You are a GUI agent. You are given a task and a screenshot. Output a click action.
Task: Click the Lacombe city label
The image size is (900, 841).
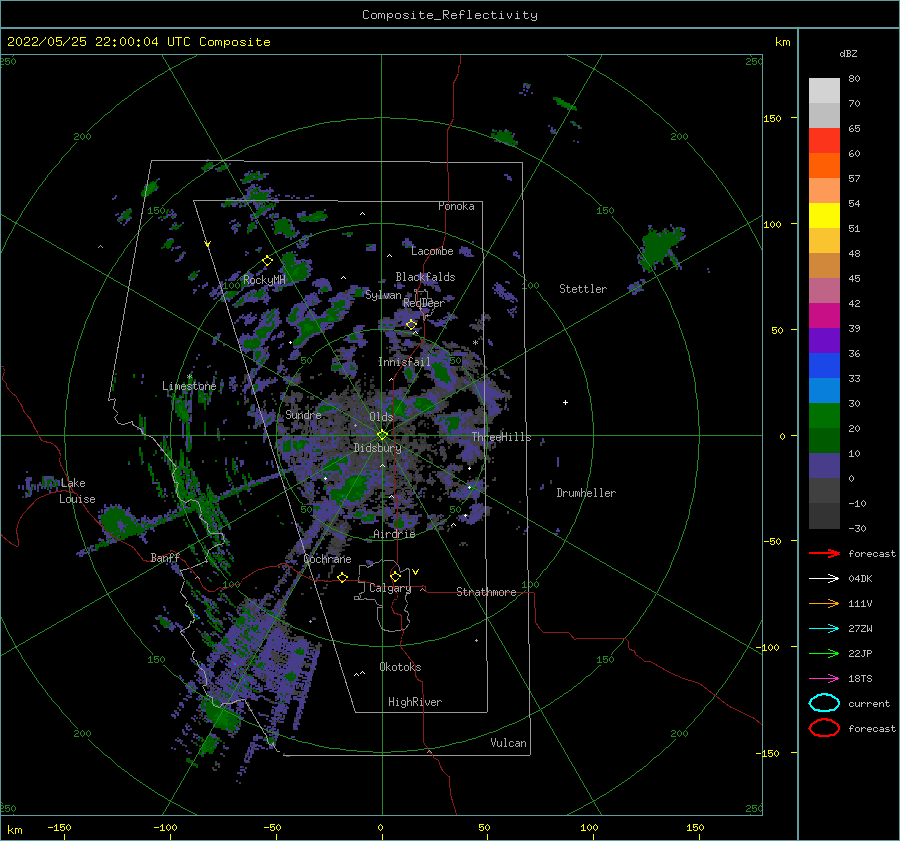(x=432, y=251)
